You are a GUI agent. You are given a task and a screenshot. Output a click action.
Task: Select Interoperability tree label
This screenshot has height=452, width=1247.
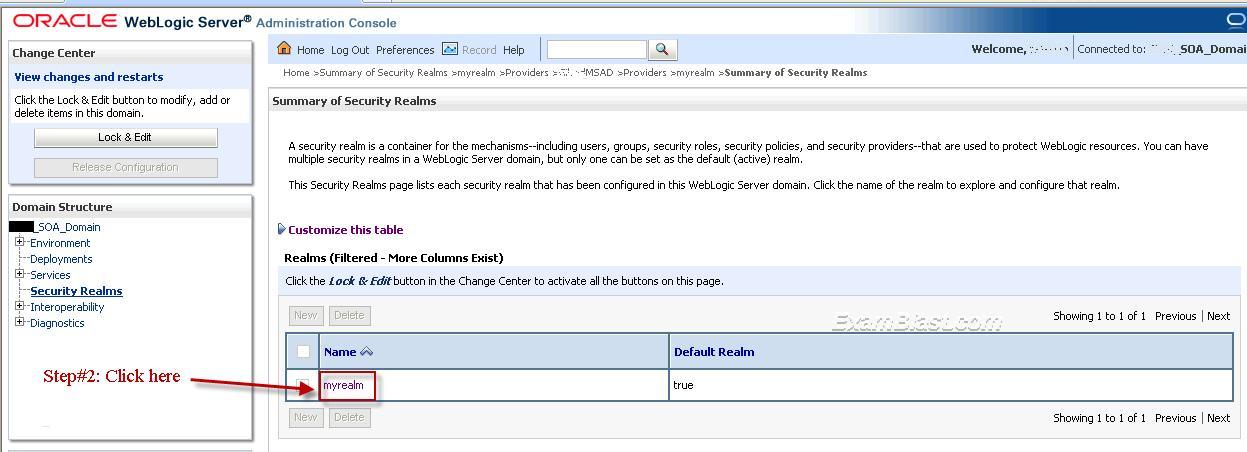(67, 307)
